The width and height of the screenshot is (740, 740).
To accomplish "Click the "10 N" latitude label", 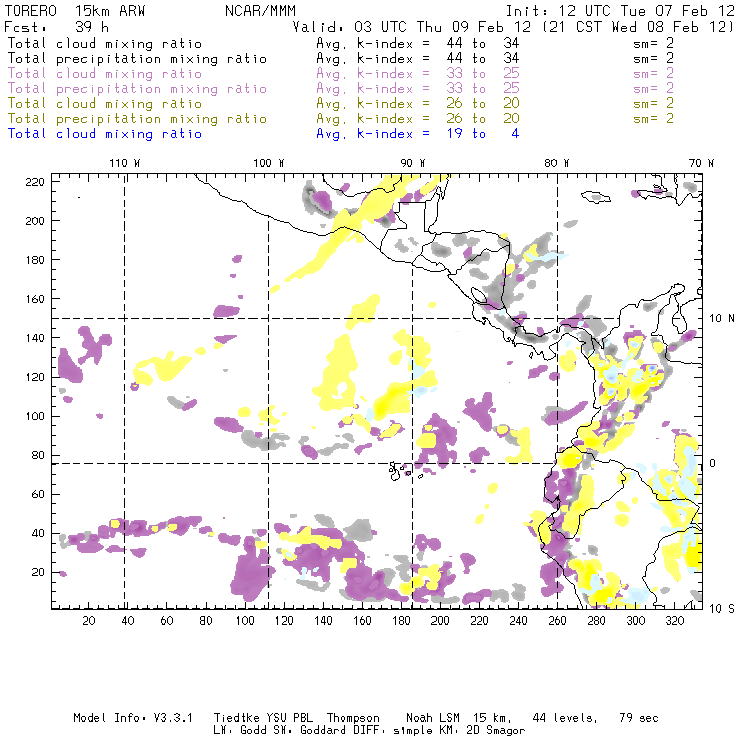I will pos(722,319).
